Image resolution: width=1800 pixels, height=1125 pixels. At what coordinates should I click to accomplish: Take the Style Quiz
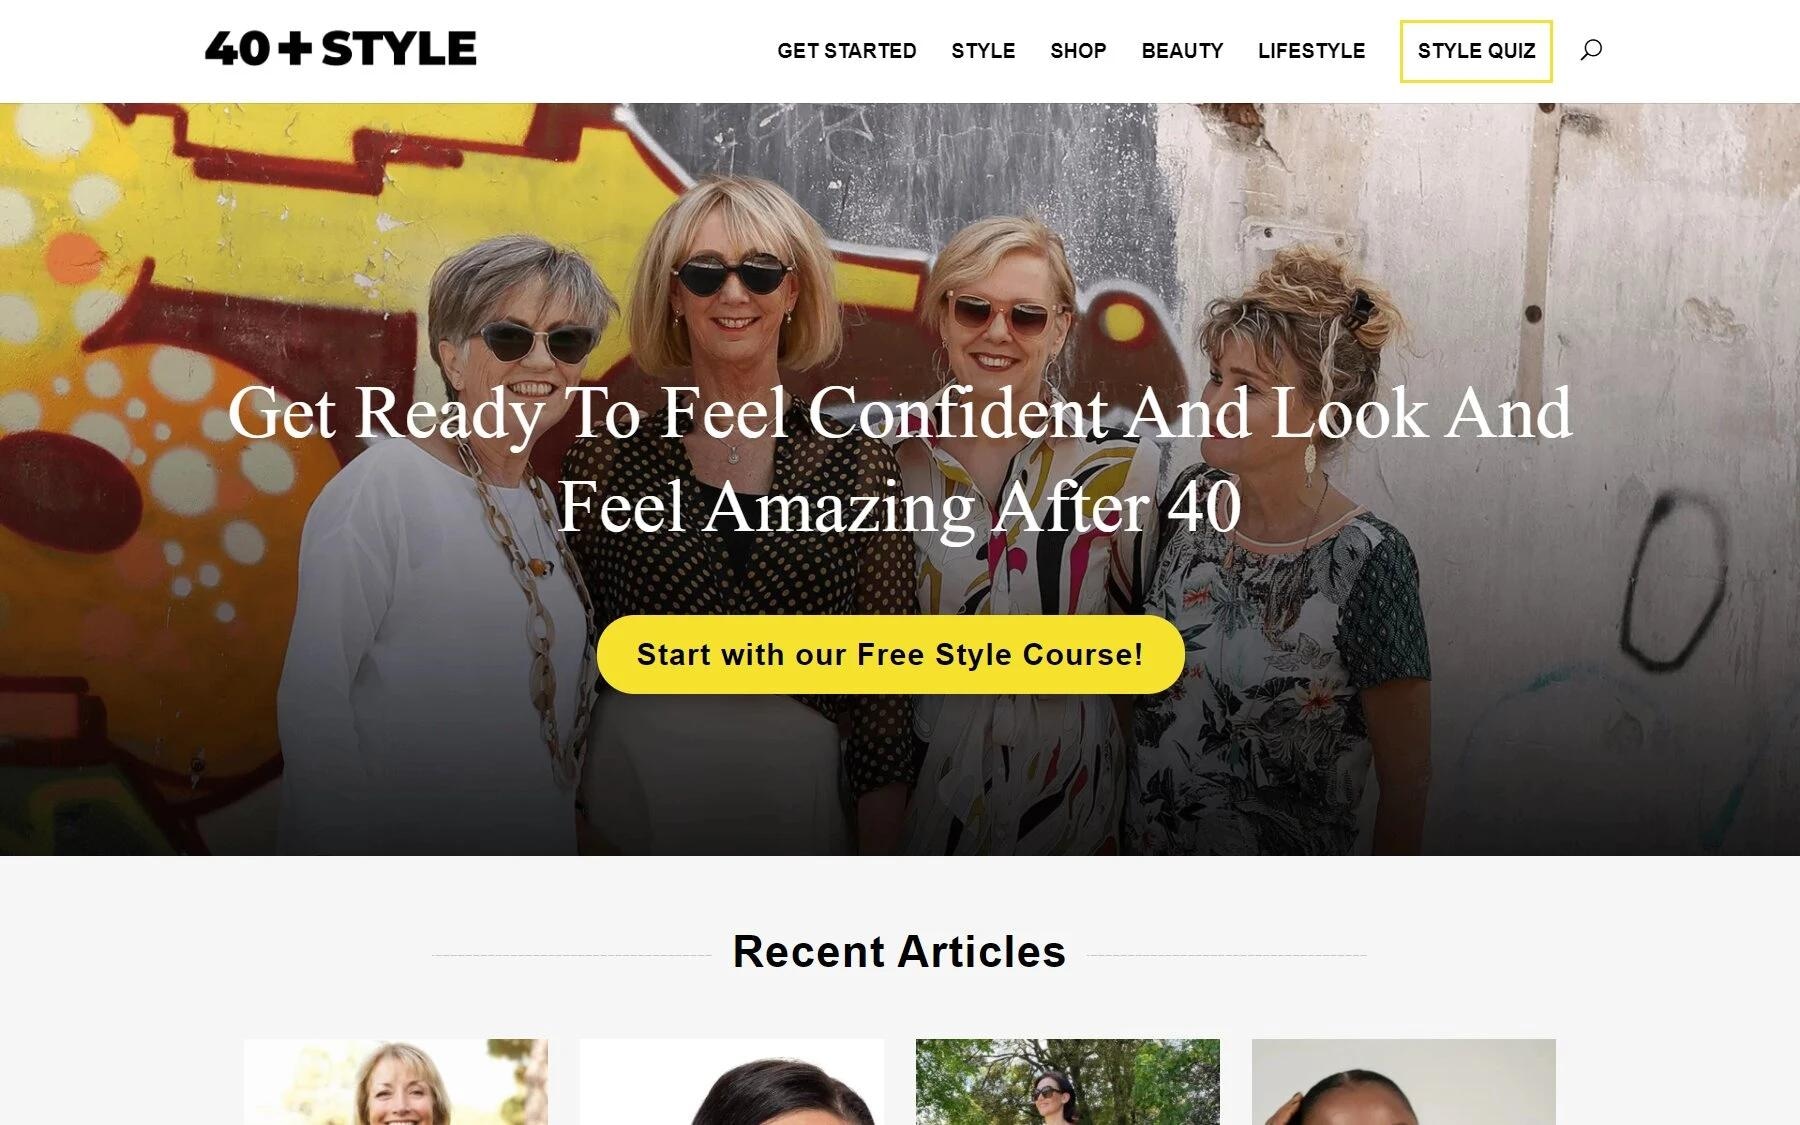point(1476,51)
